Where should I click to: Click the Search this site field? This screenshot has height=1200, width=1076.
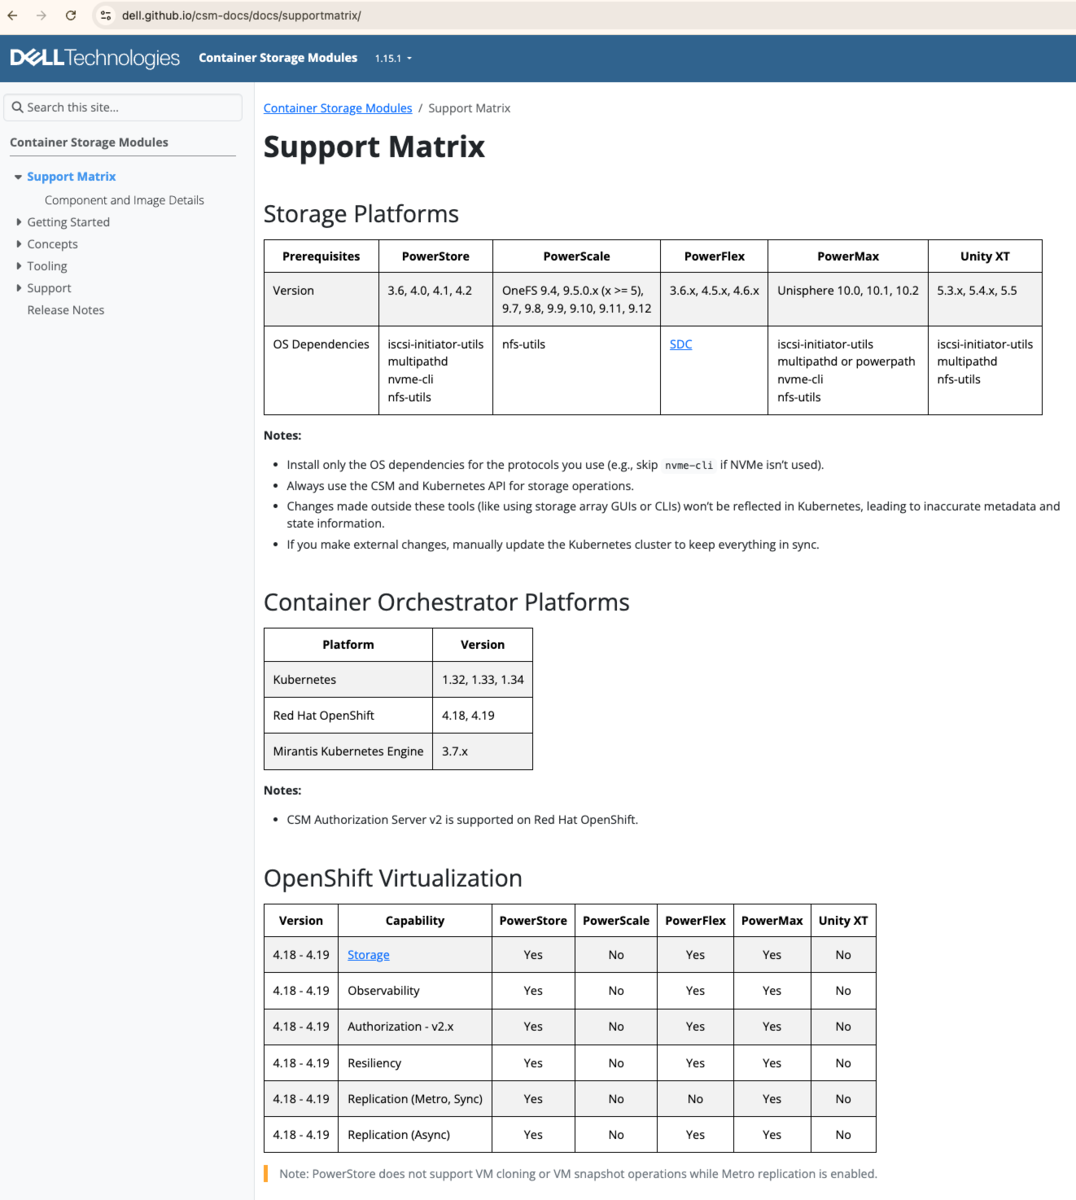pyautogui.click(x=123, y=107)
